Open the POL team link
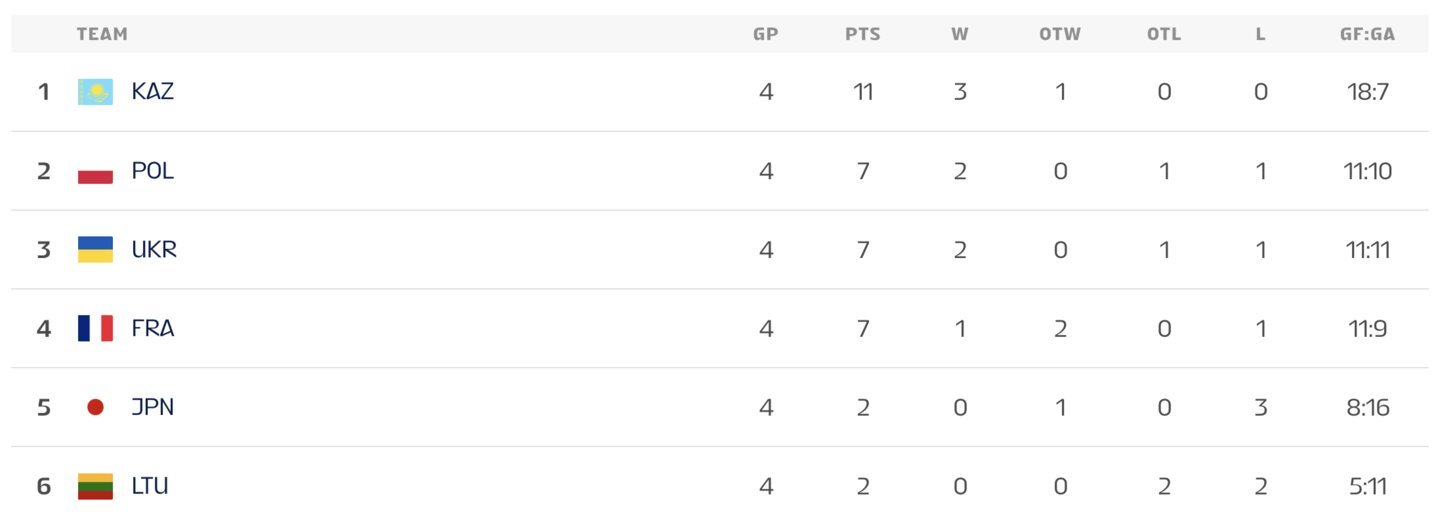This screenshot has width=1440, height=520. [x=153, y=171]
